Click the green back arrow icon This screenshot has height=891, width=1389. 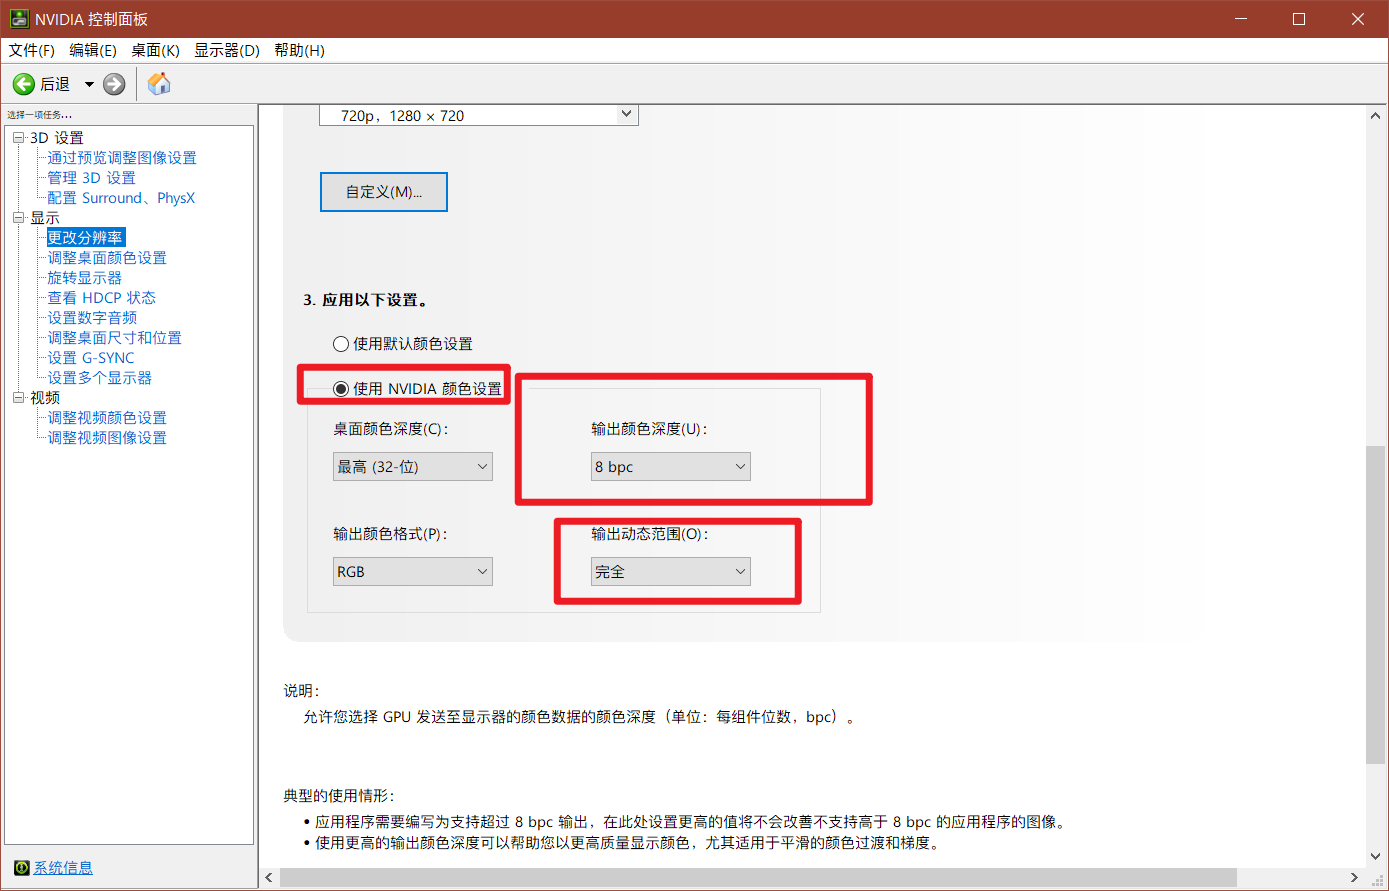[24, 84]
